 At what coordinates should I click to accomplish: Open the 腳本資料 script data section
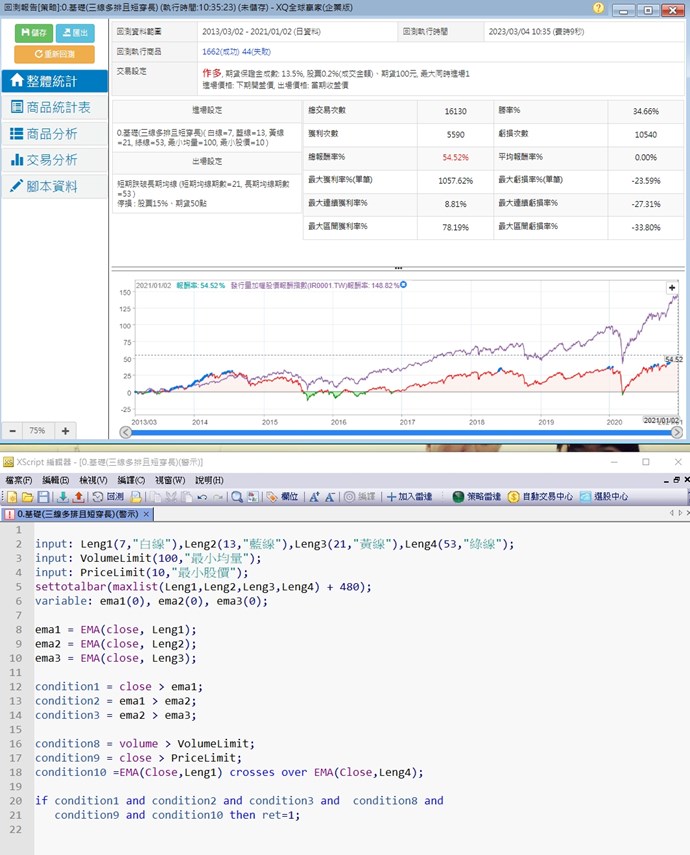[54, 186]
